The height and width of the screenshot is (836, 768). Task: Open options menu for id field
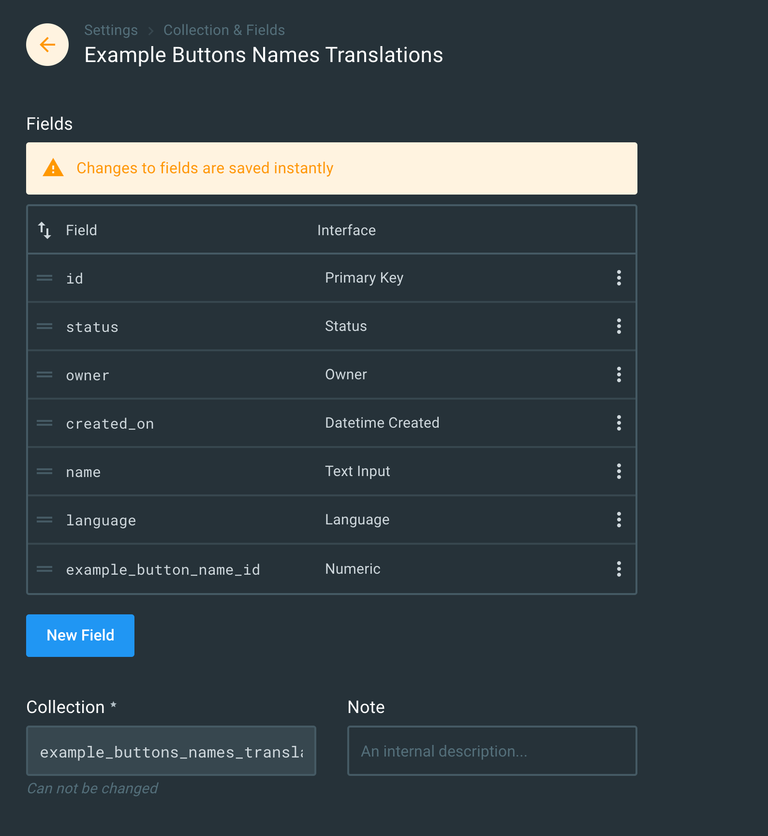(x=618, y=278)
